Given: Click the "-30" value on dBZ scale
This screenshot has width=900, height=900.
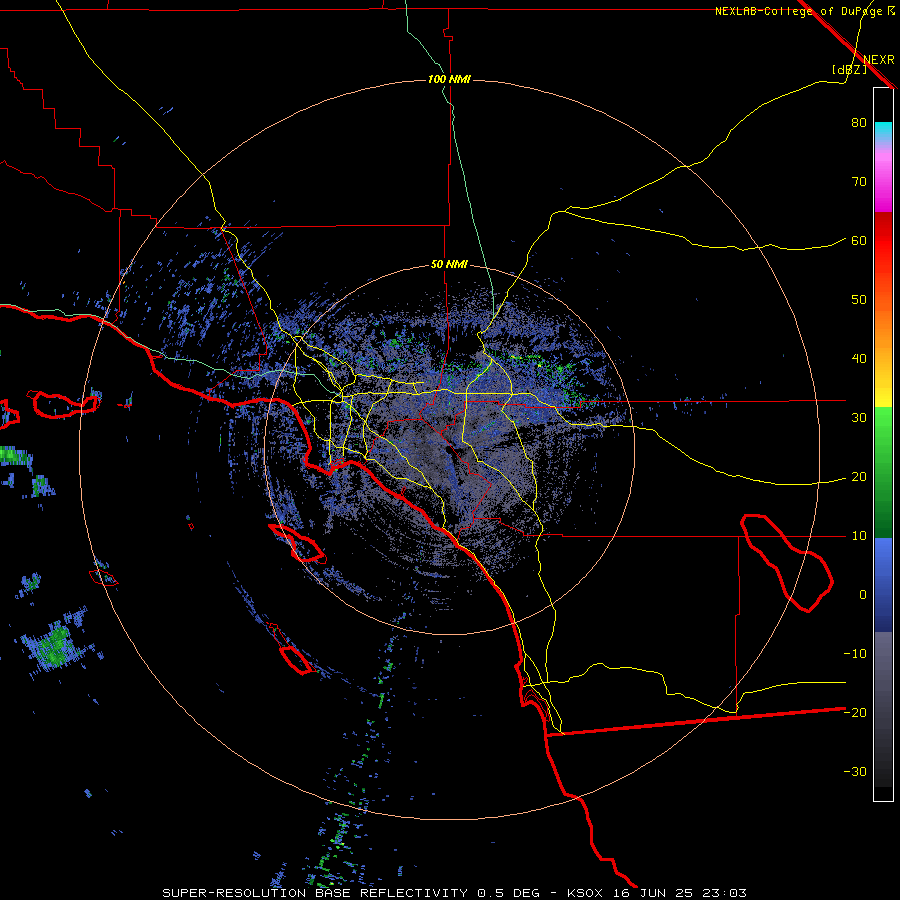Looking at the screenshot, I should (x=855, y=772).
